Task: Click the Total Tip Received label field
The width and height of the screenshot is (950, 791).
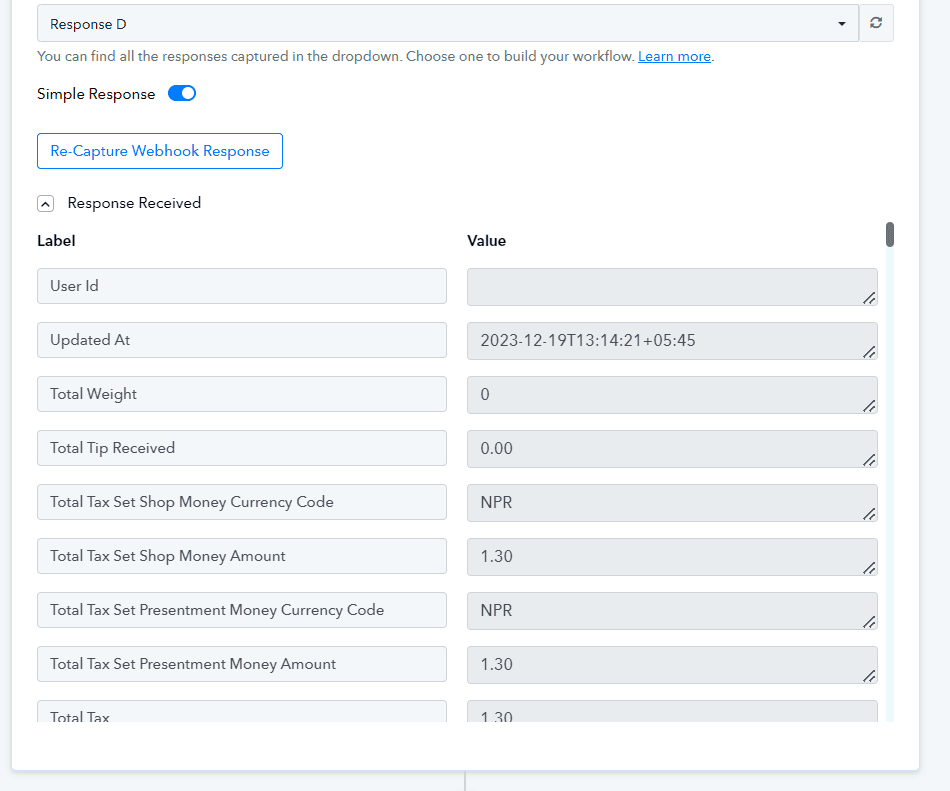Action: click(242, 448)
